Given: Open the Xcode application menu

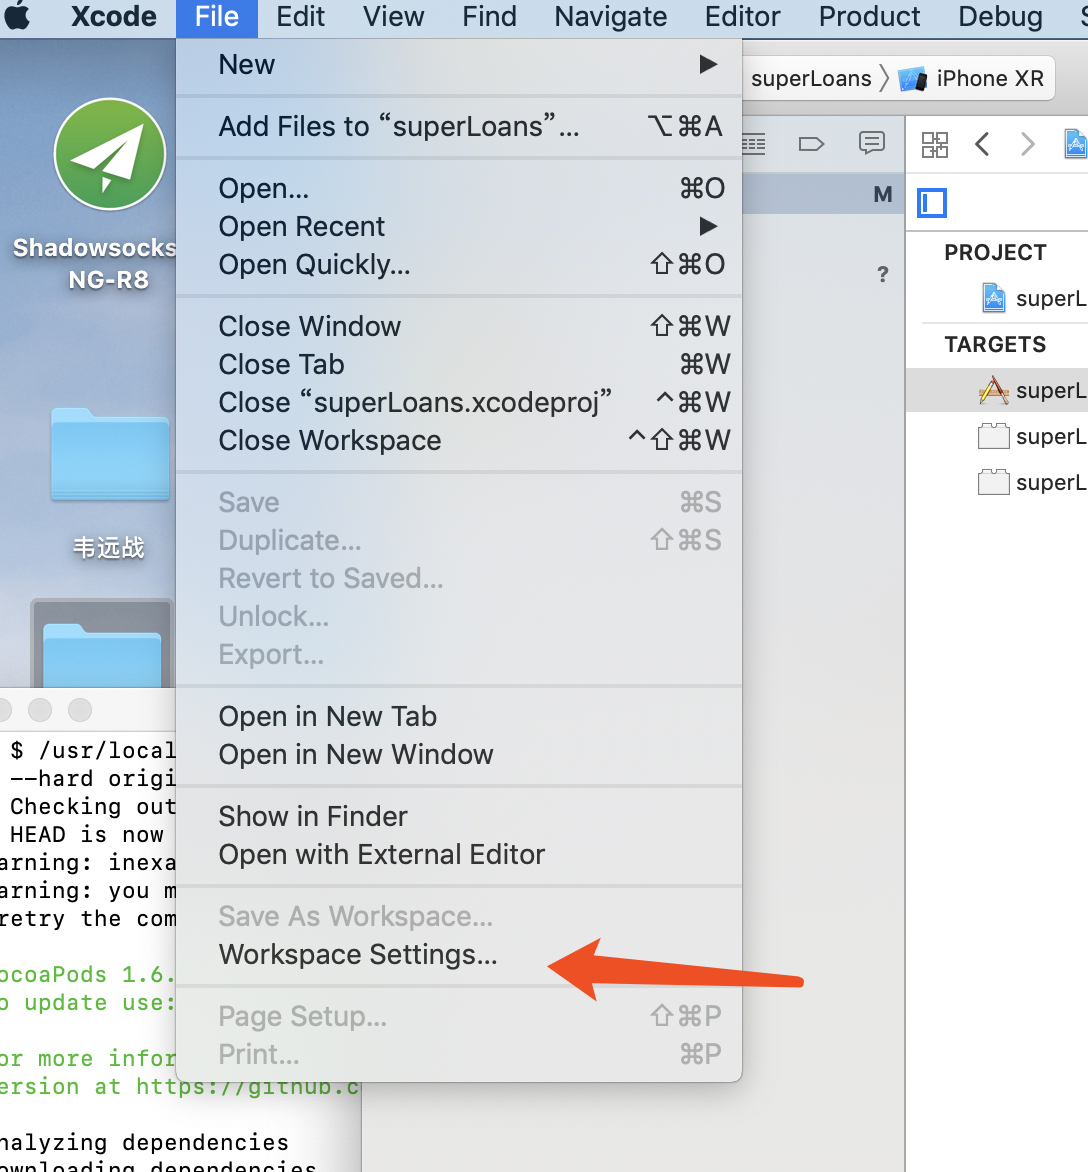Looking at the screenshot, I should (114, 16).
